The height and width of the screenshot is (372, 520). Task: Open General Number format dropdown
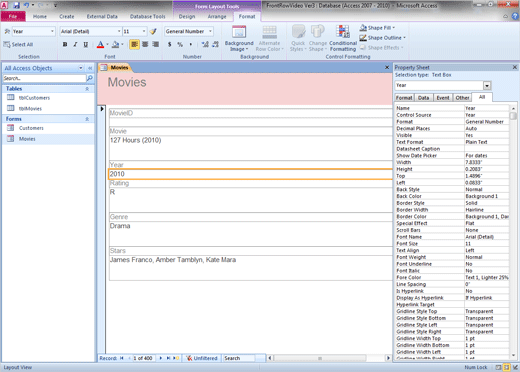click(x=210, y=31)
